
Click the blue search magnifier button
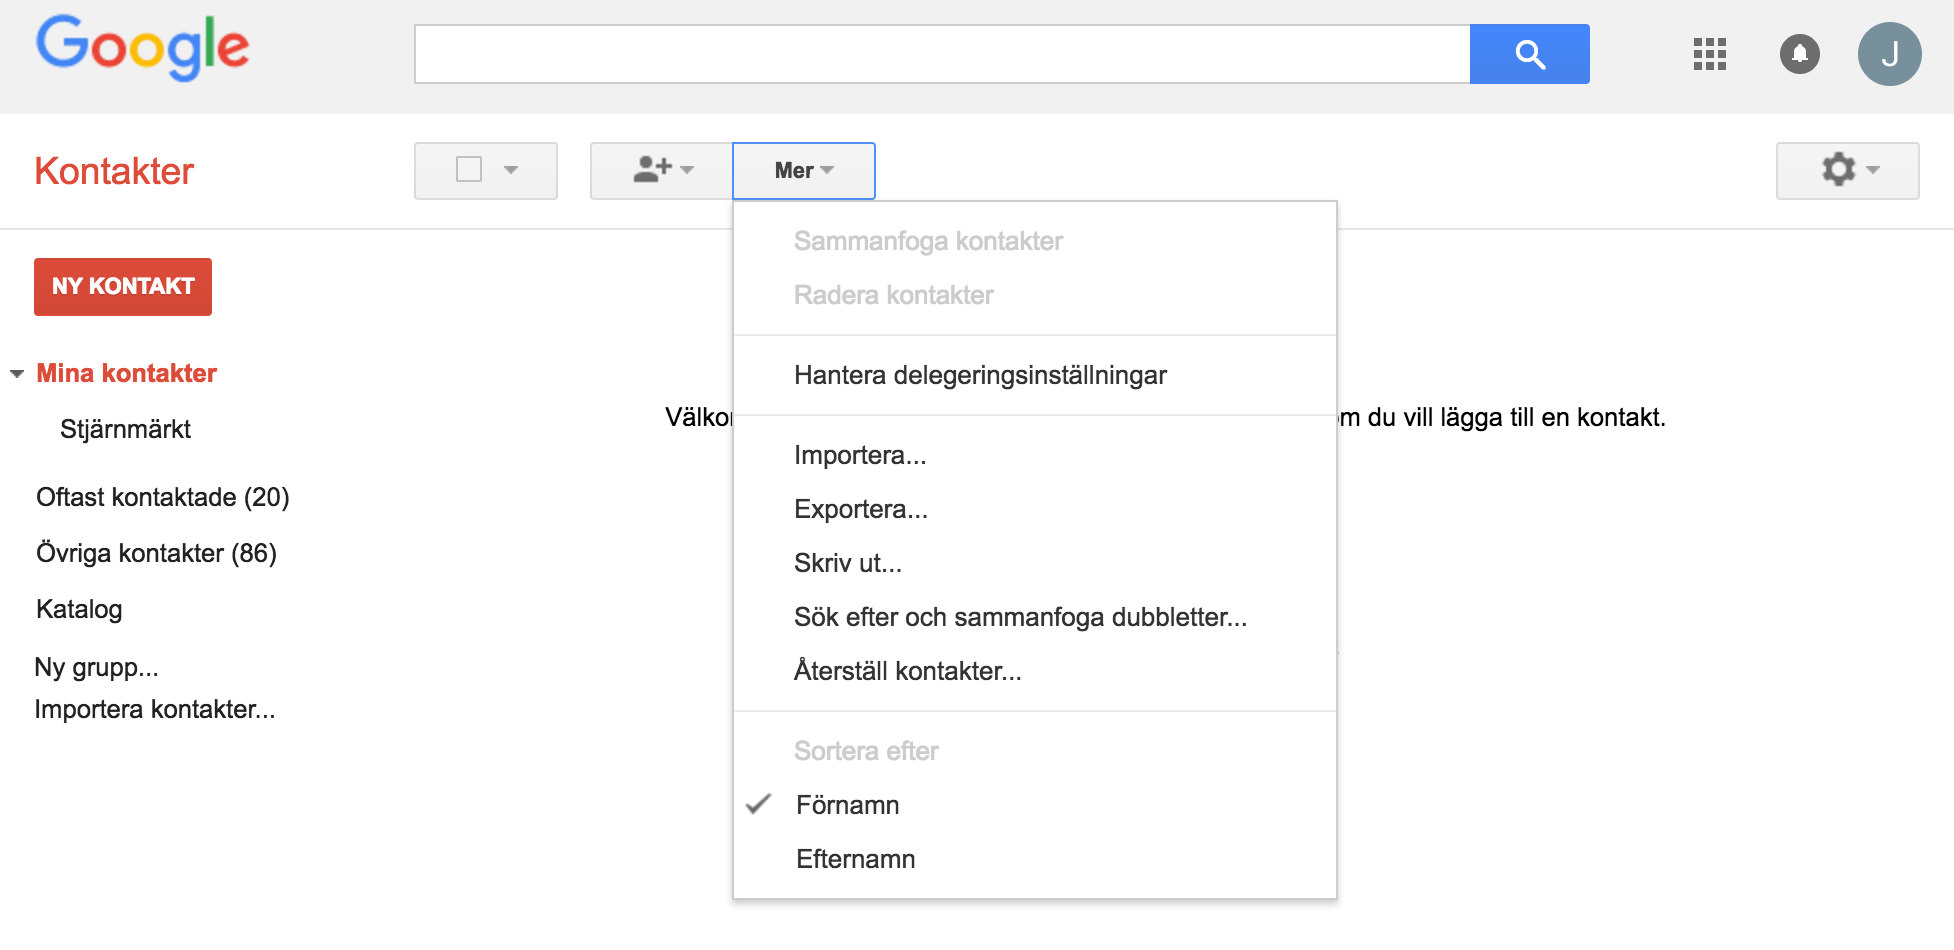pos(1529,54)
